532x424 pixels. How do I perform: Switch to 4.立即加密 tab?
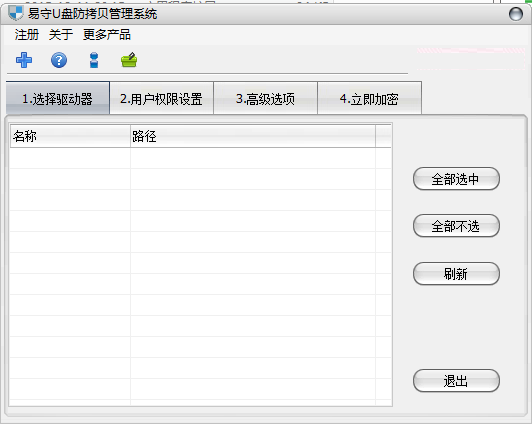(x=369, y=98)
